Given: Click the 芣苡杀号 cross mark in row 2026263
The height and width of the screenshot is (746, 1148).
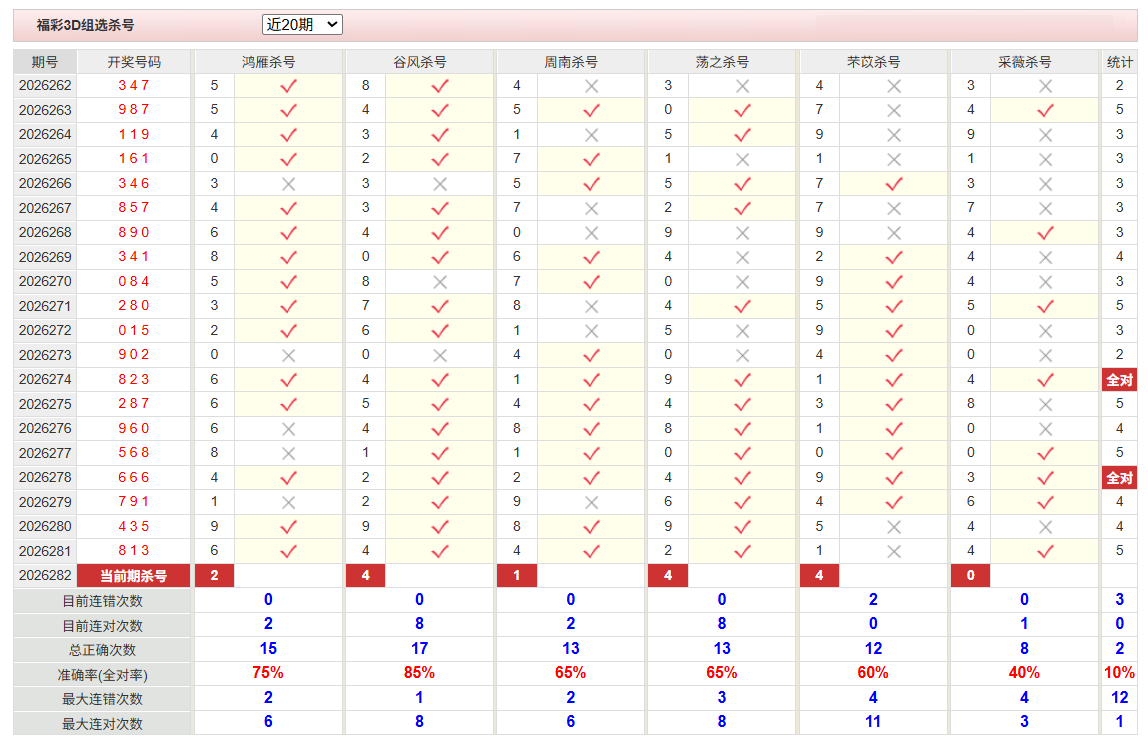Looking at the screenshot, I should point(894,111).
